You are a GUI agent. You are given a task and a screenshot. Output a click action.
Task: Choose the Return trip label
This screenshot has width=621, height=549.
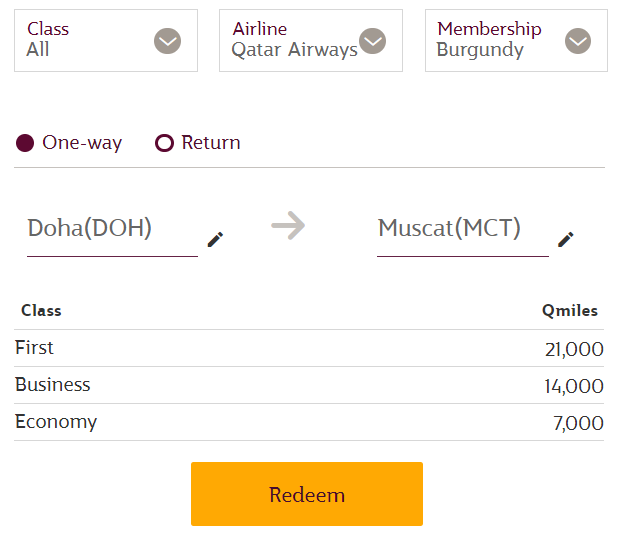[x=211, y=143]
